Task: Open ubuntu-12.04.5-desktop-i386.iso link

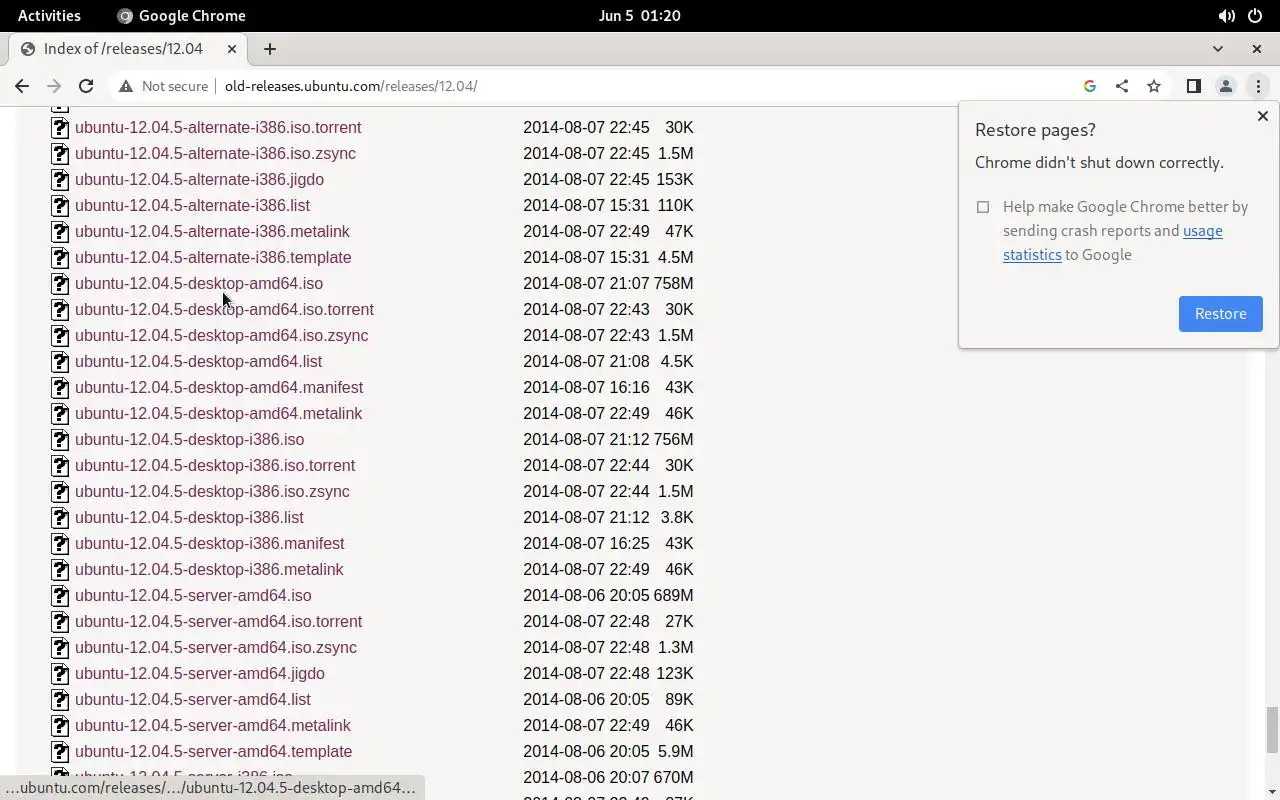Action: pos(189,439)
